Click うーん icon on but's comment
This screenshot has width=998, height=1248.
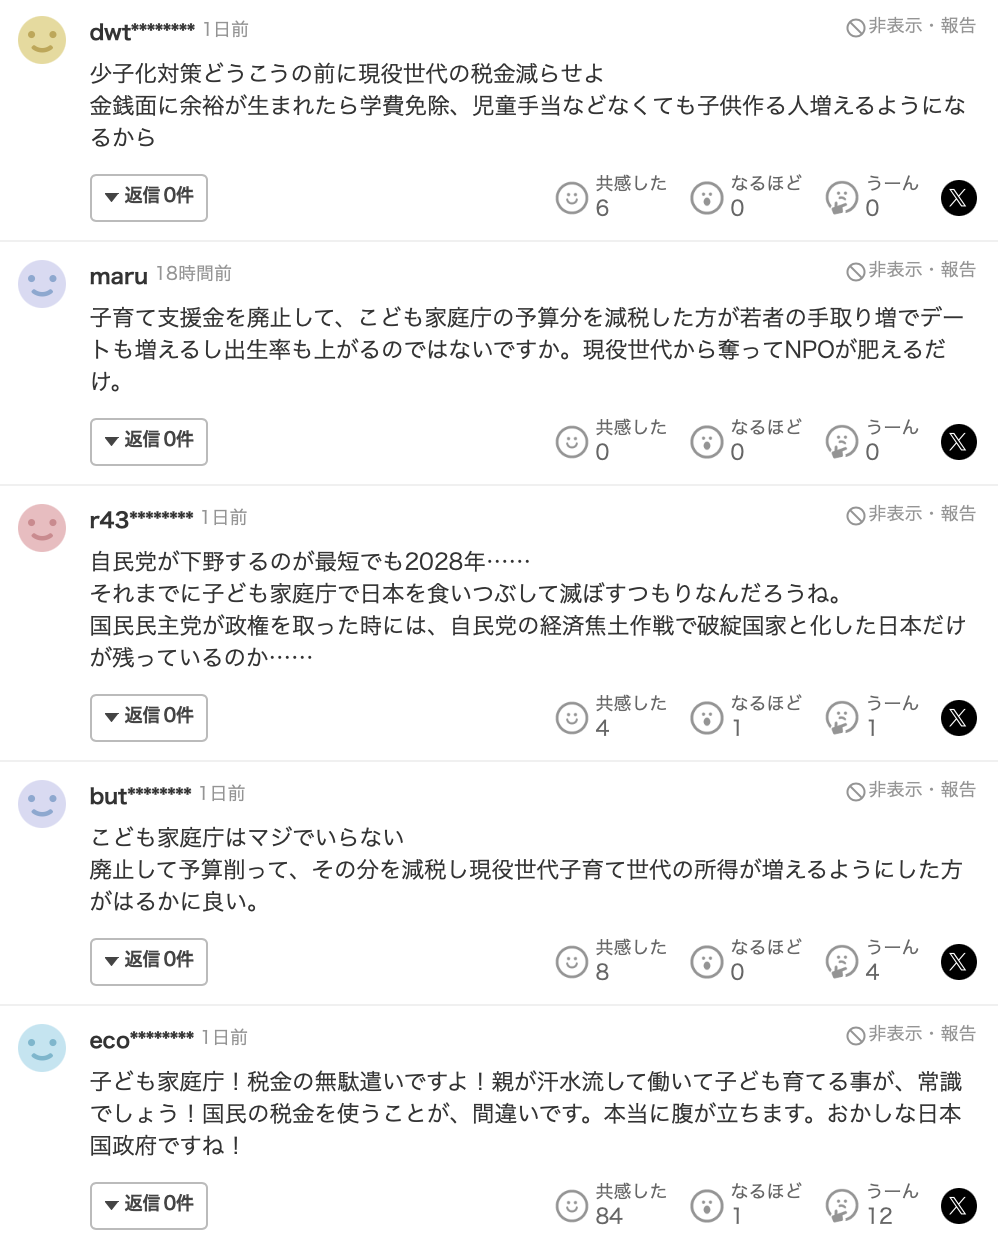841,962
